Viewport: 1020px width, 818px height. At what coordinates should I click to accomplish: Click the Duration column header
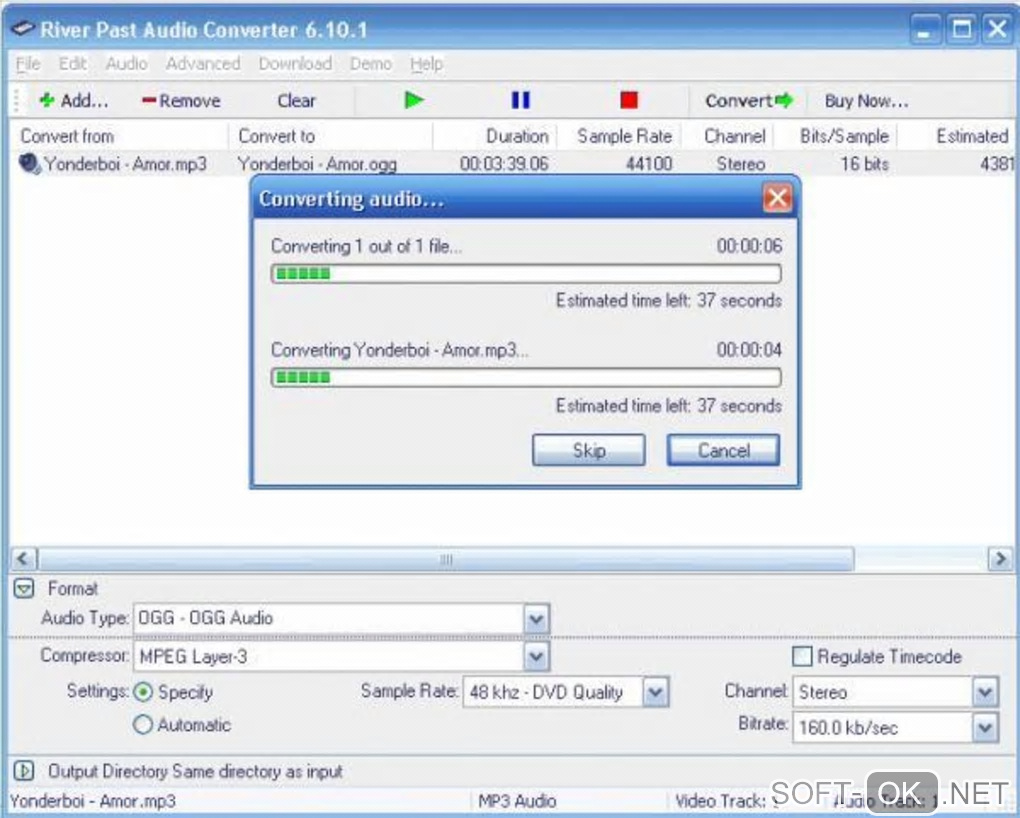(495, 136)
